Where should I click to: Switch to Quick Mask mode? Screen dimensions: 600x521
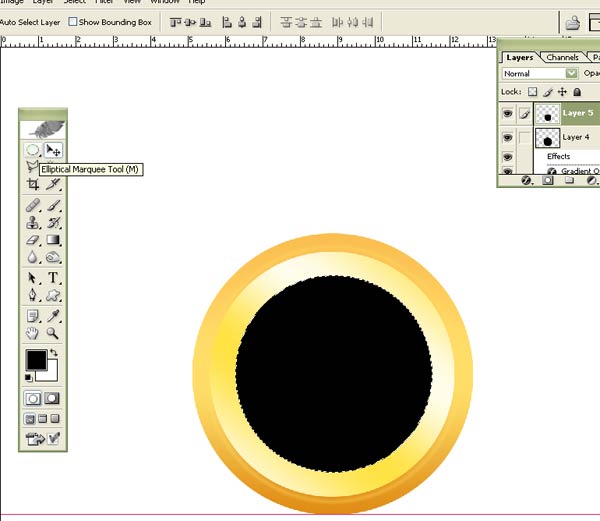coord(52,399)
